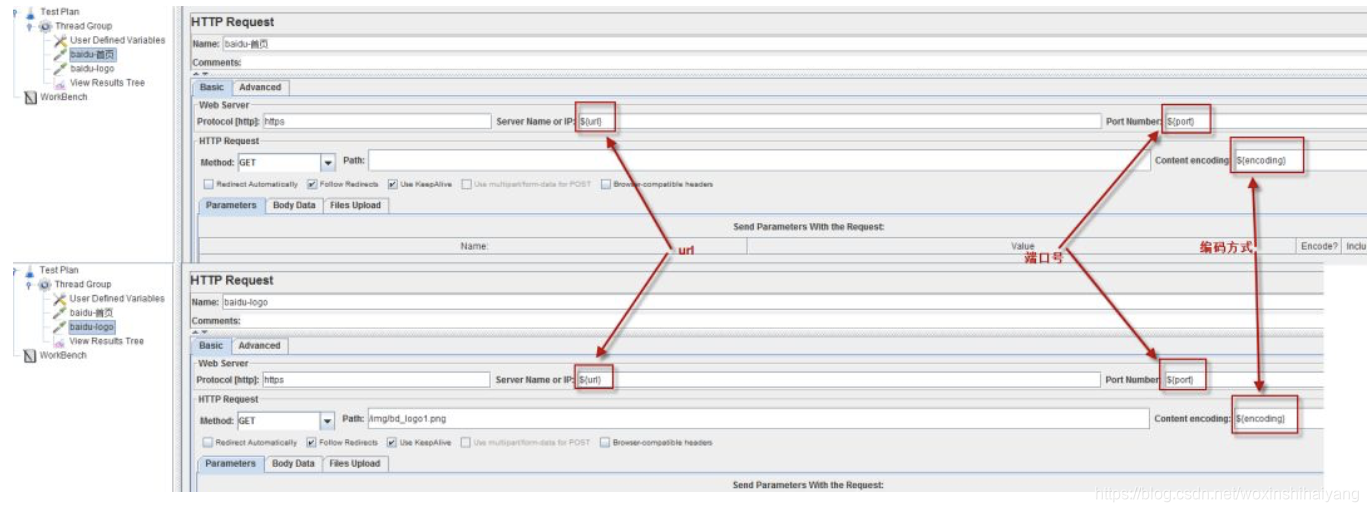Click Thread Group gear icon in lower tree
Viewport: 1368px width, 512px height.
45,284
